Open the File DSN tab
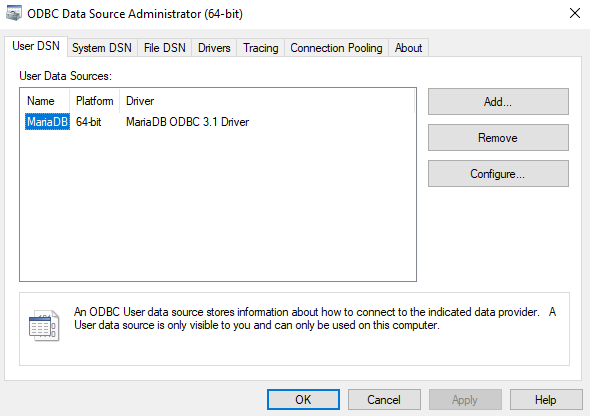This screenshot has height=416, width=590. (165, 48)
